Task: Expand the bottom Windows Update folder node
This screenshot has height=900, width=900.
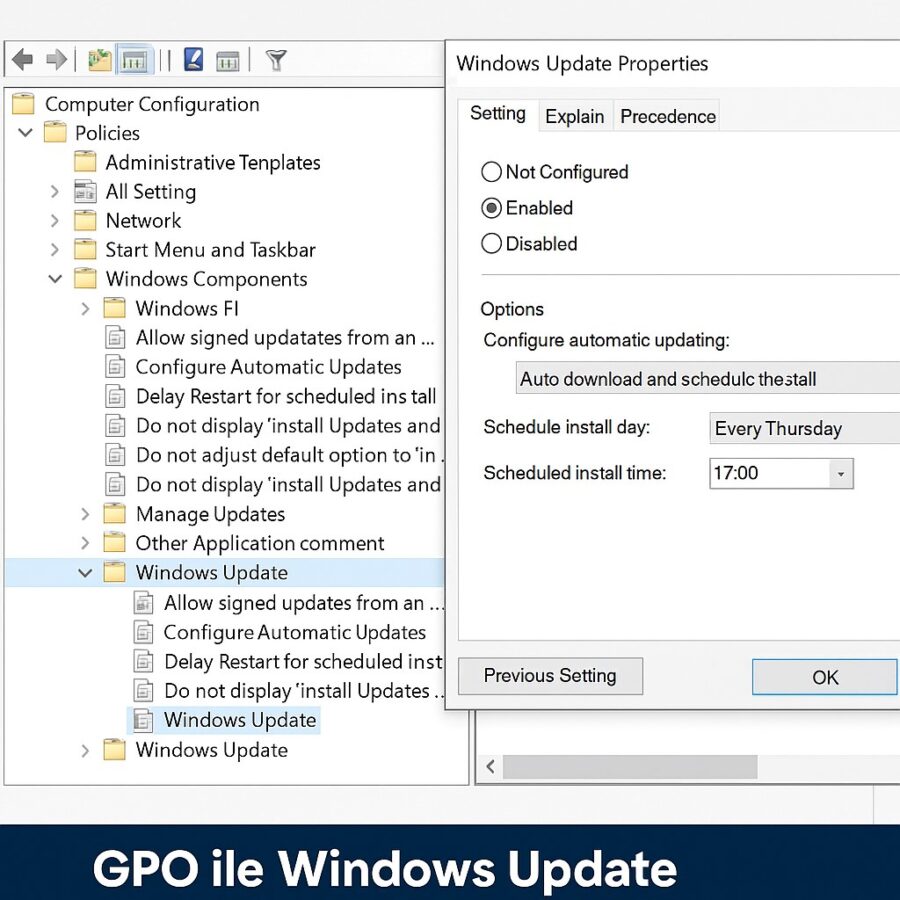Action: (85, 750)
